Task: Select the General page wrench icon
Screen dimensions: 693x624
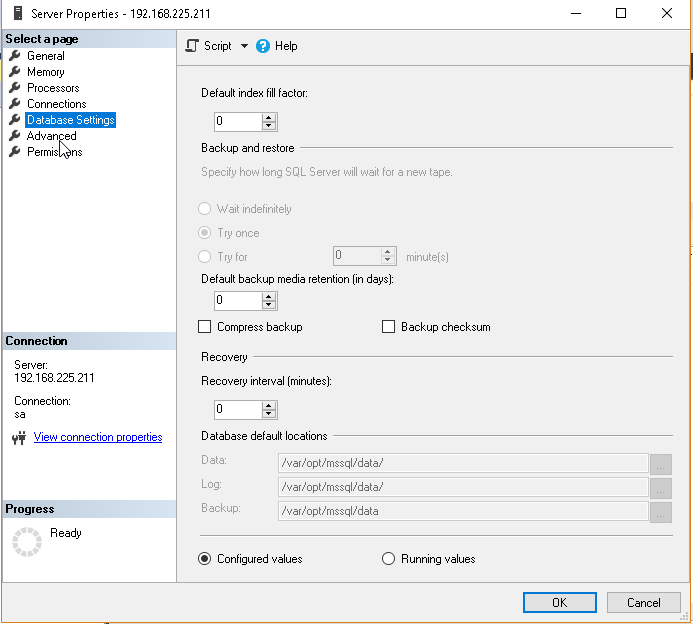Action: 15,56
